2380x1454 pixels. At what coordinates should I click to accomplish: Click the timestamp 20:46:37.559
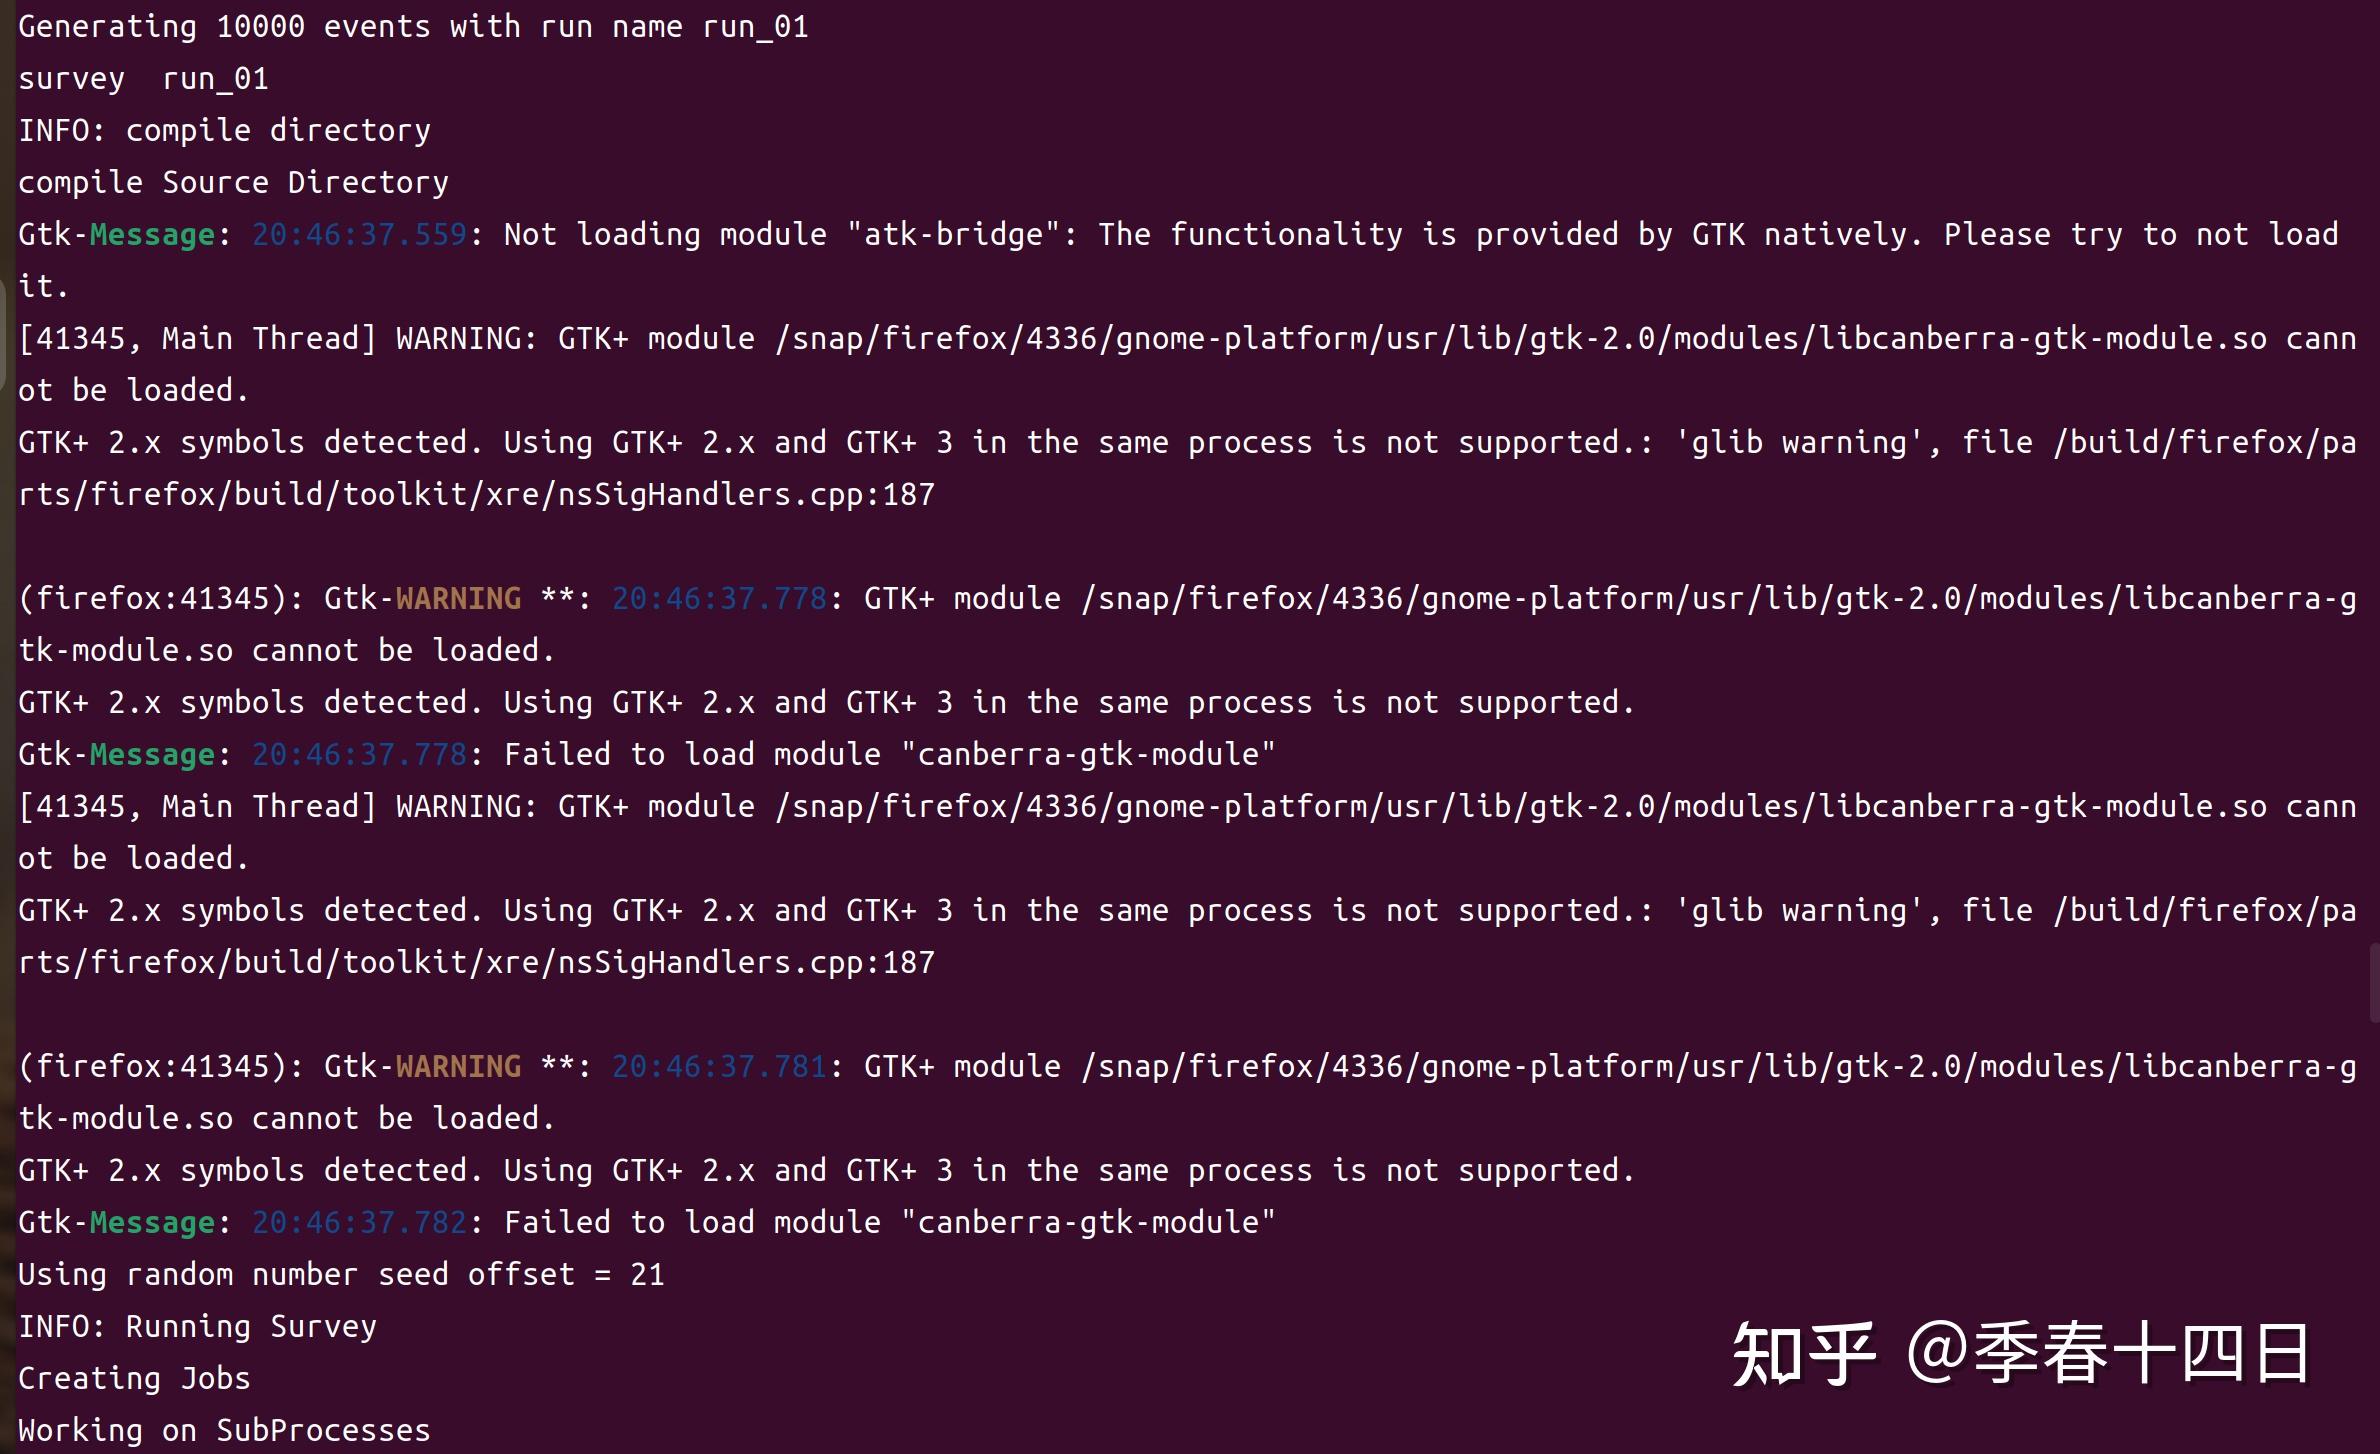tap(359, 235)
